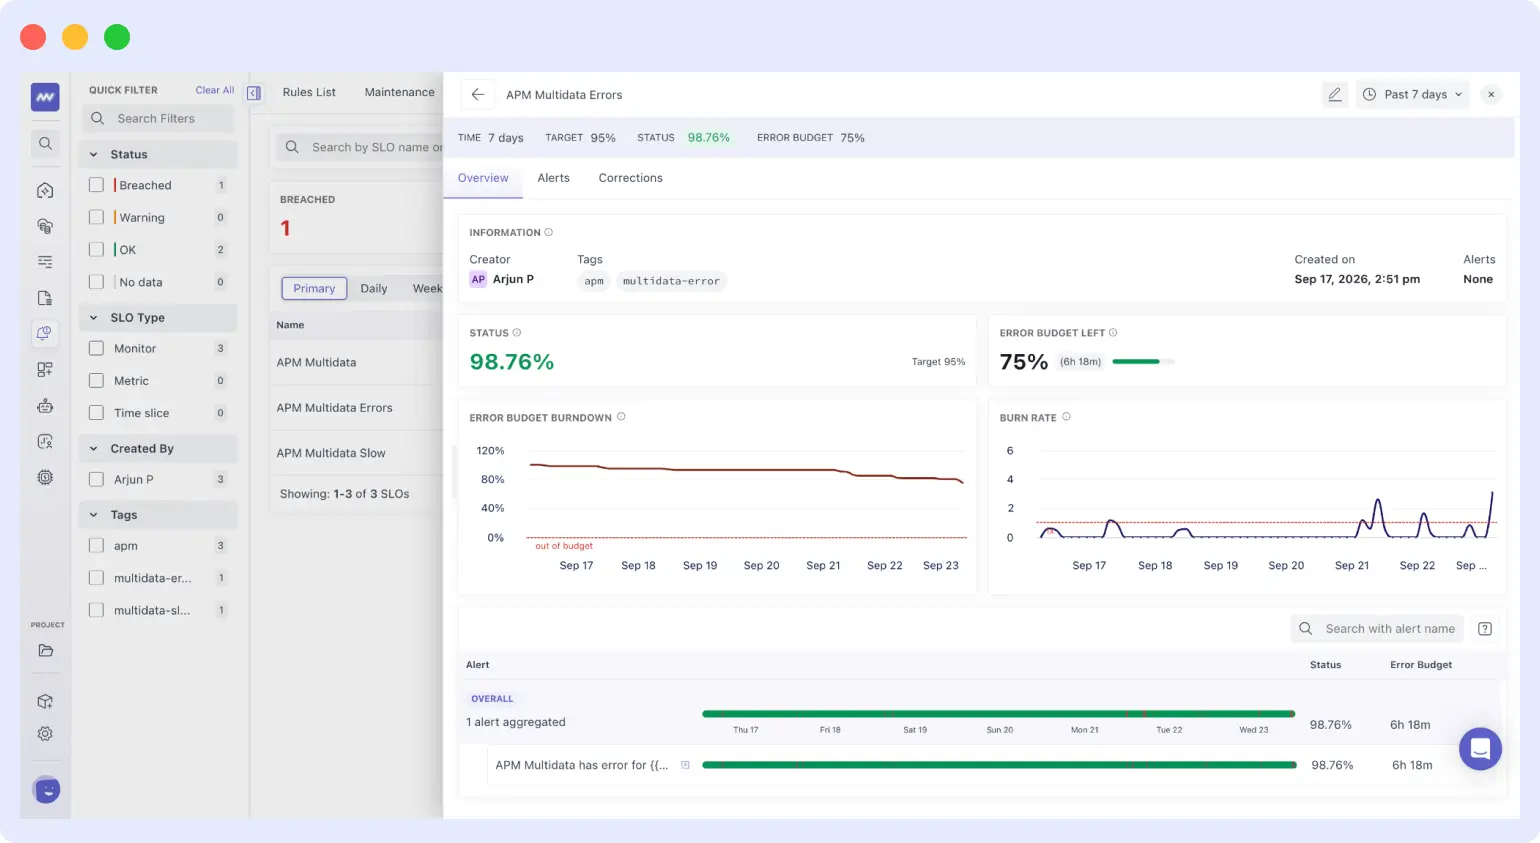
Task: Click the help icon beside alert search
Action: pyautogui.click(x=1485, y=629)
